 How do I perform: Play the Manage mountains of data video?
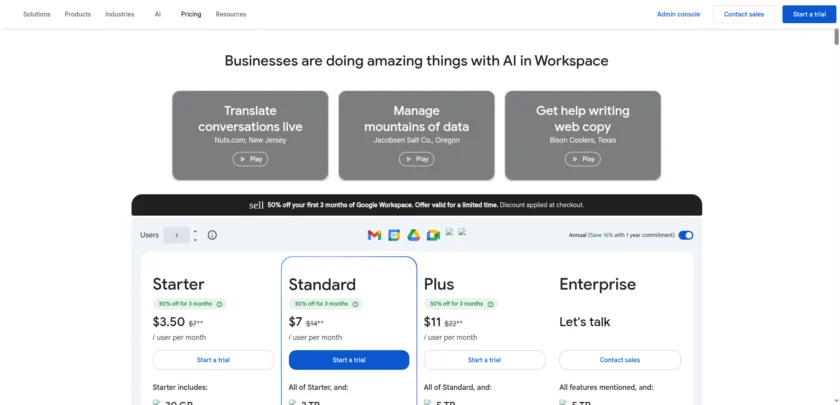(x=416, y=159)
